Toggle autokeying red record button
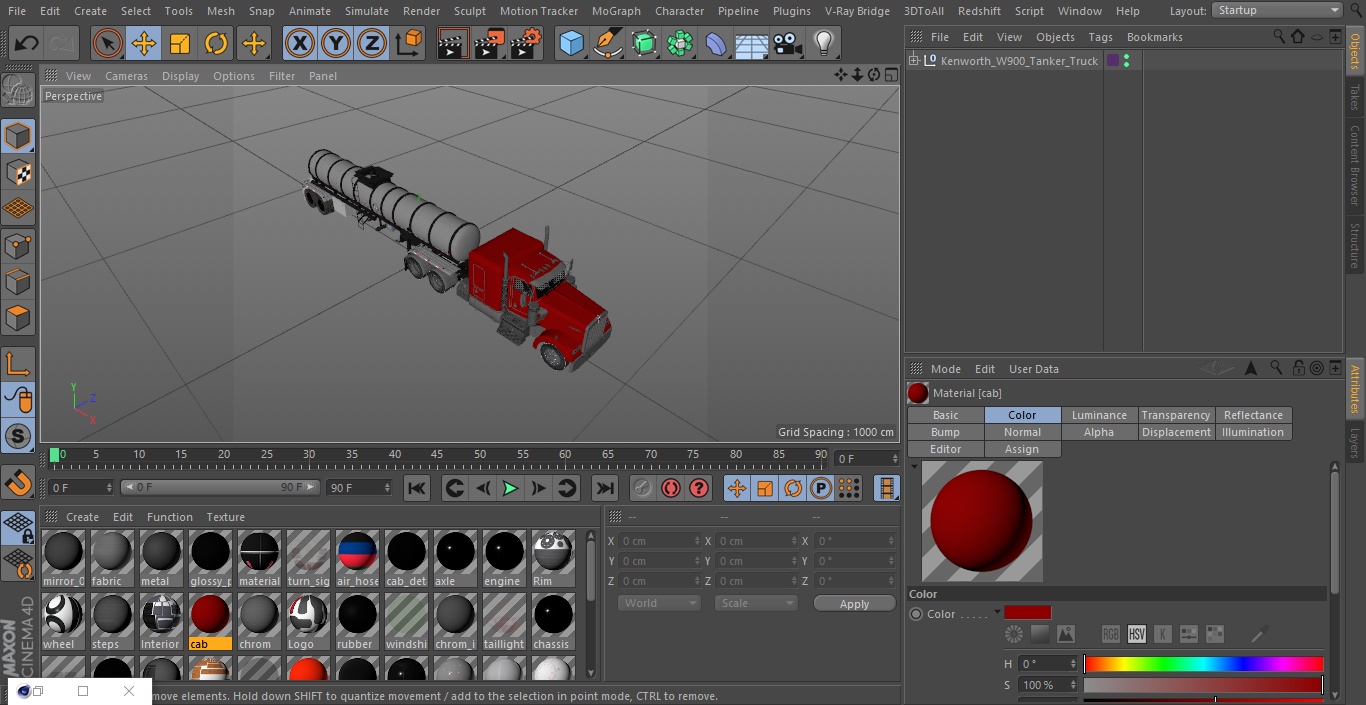Image resolution: width=1366 pixels, height=705 pixels. coord(671,488)
